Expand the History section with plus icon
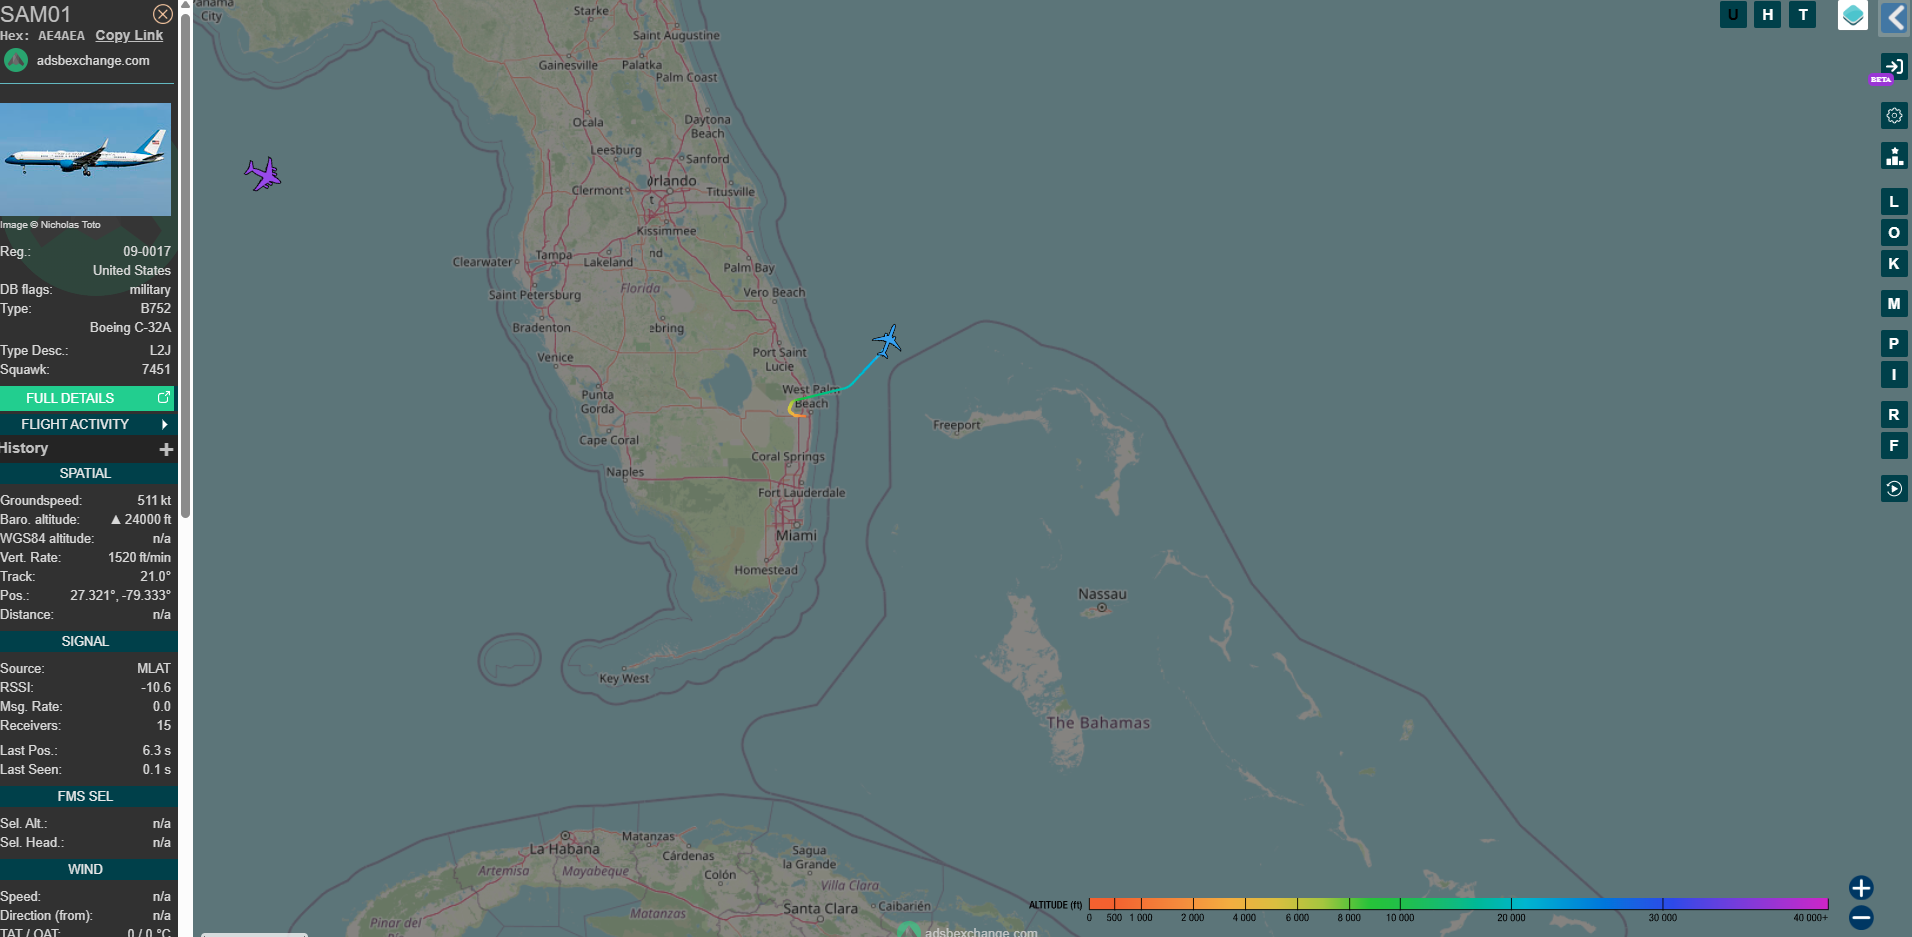The width and height of the screenshot is (1912, 937). (x=166, y=449)
